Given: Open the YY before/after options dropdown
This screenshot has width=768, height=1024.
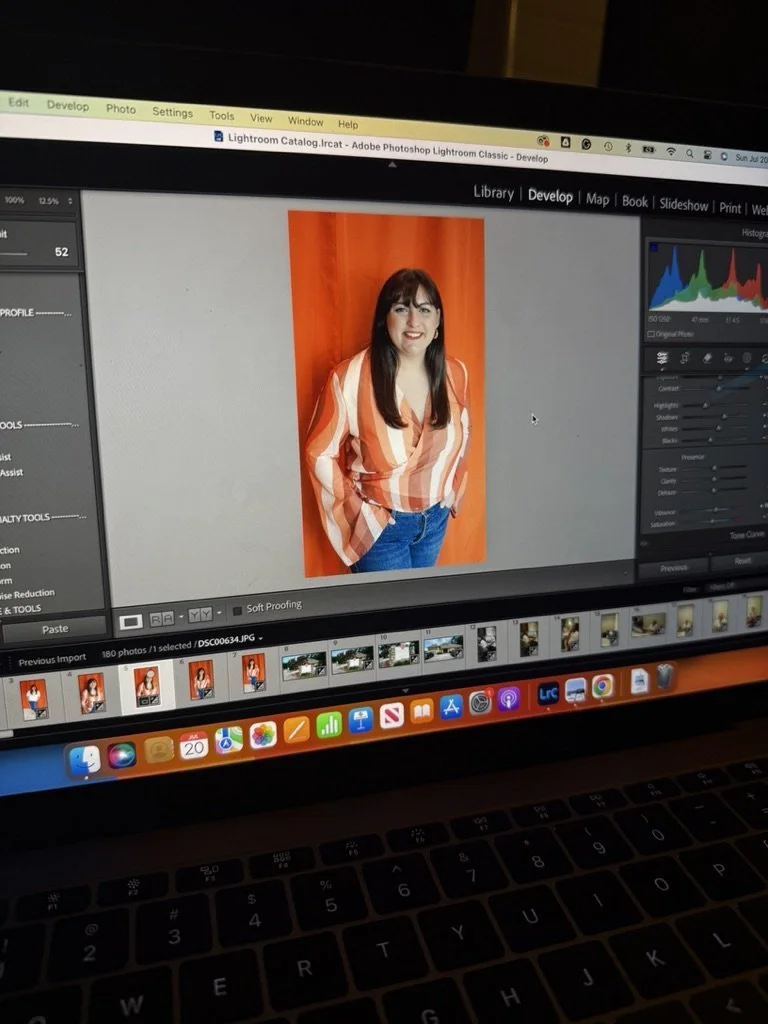Looking at the screenshot, I should tap(219, 613).
